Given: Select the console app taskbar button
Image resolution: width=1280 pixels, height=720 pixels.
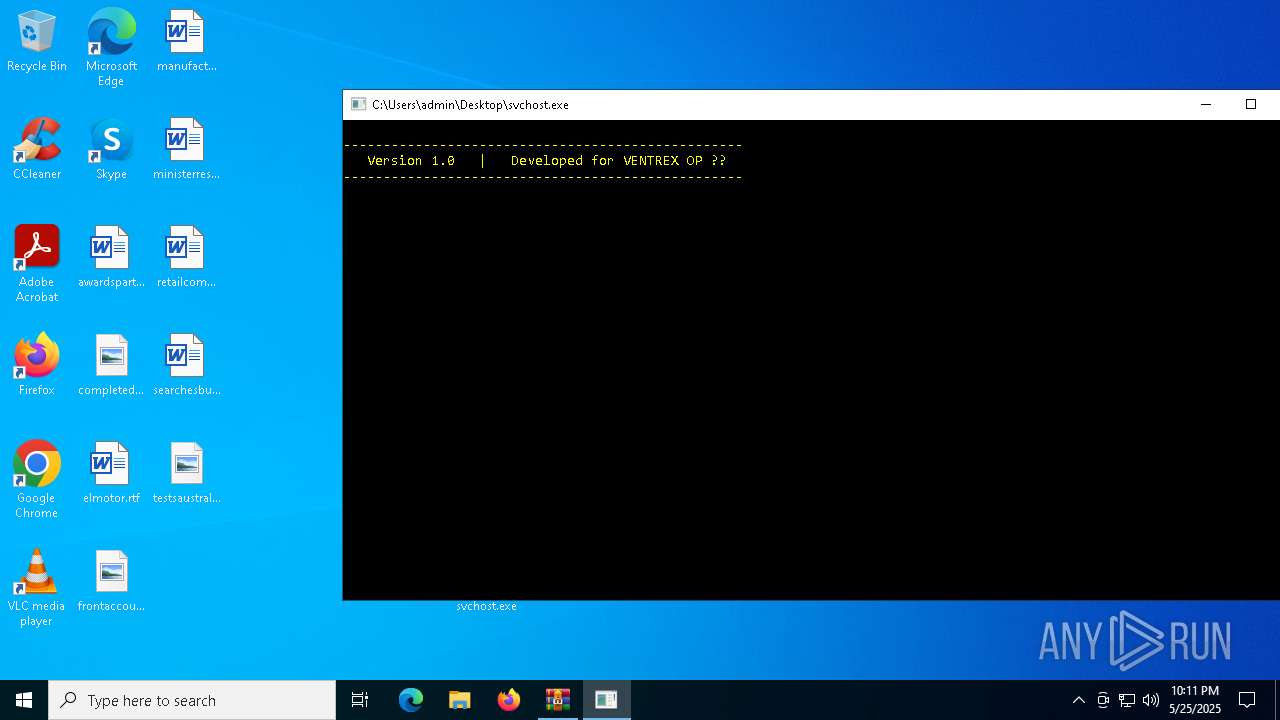Looking at the screenshot, I should click(606, 700).
